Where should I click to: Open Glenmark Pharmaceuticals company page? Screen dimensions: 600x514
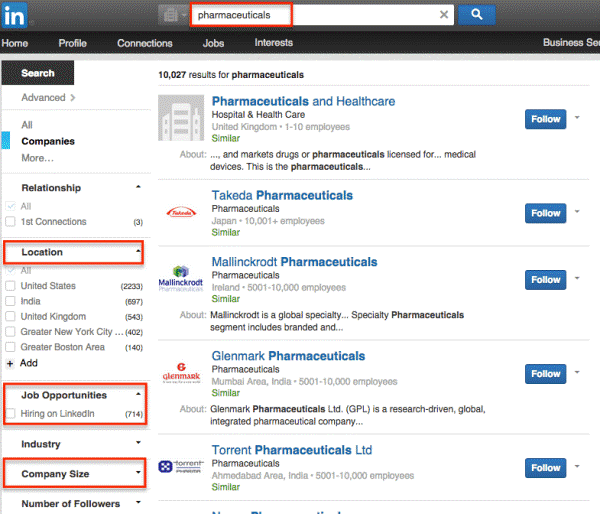[288, 356]
